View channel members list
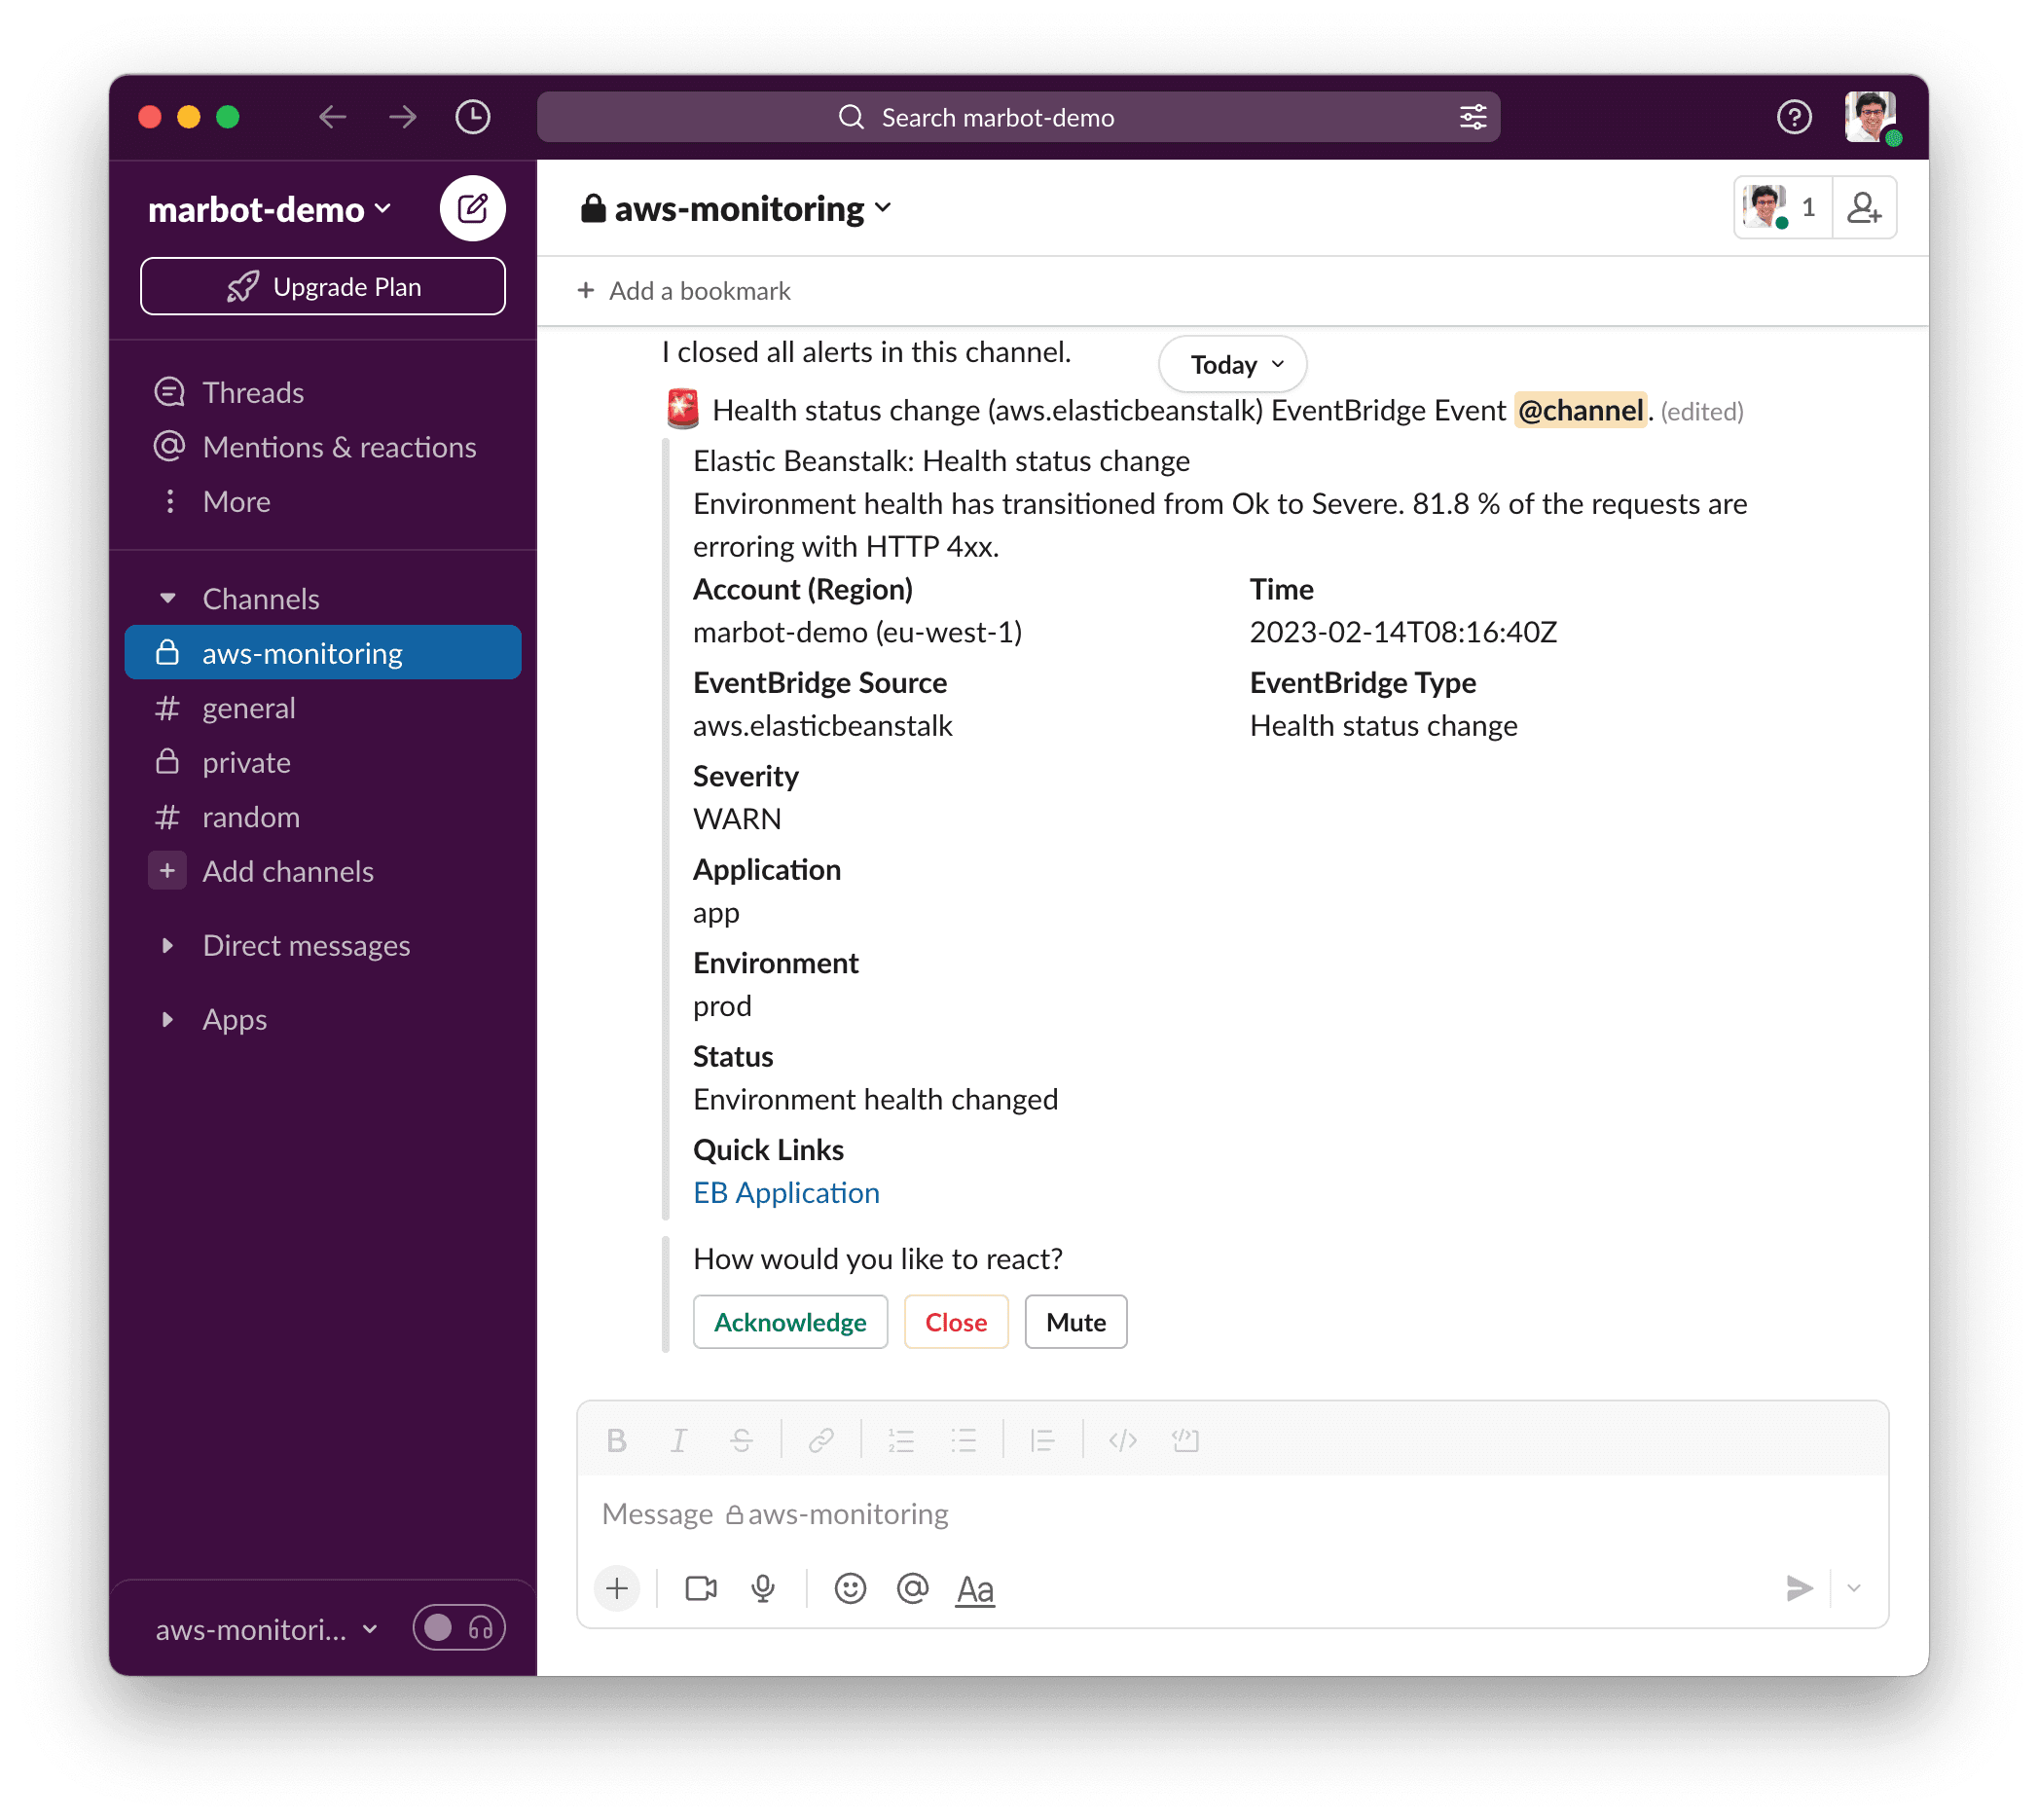The height and width of the screenshot is (1820, 2038). coord(1784,208)
